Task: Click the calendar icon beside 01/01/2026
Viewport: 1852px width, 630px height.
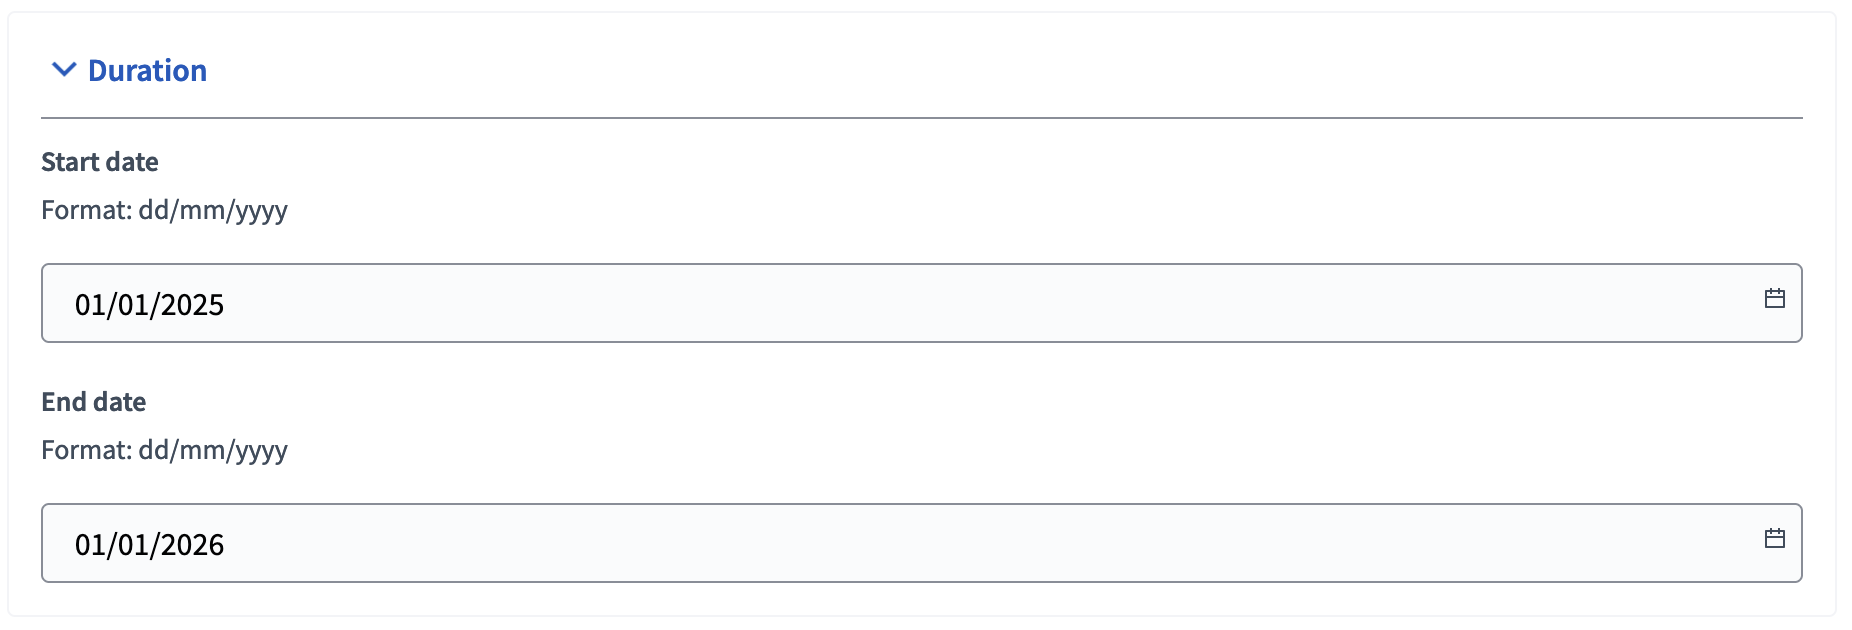Action: coord(1776,537)
